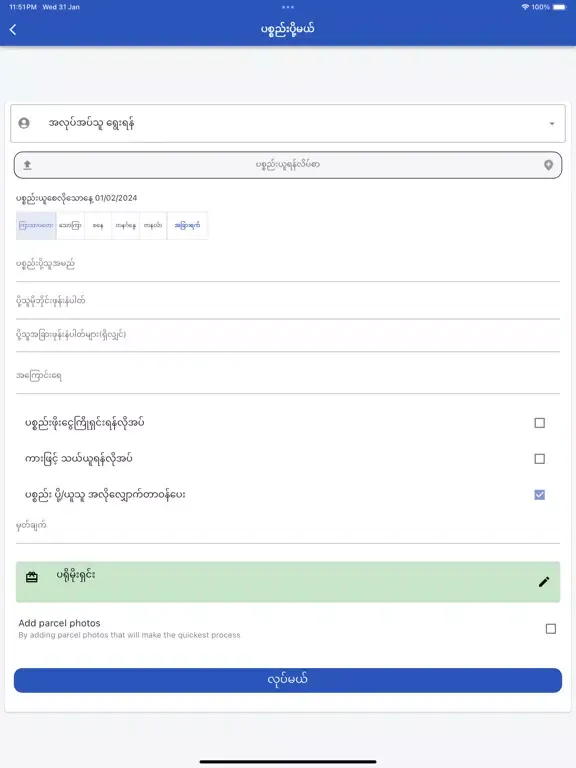Check the ပစ္စည်းဖိုးငွေကြိုရှင်းရန်လိုအပ် checkbox
The width and height of the screenshot is (576, 768).
pos(539,423)
